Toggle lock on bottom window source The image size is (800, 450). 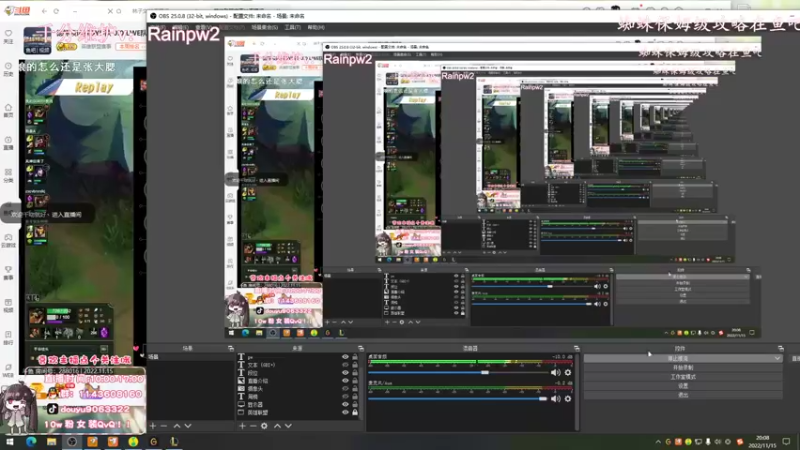click(355, 412)
